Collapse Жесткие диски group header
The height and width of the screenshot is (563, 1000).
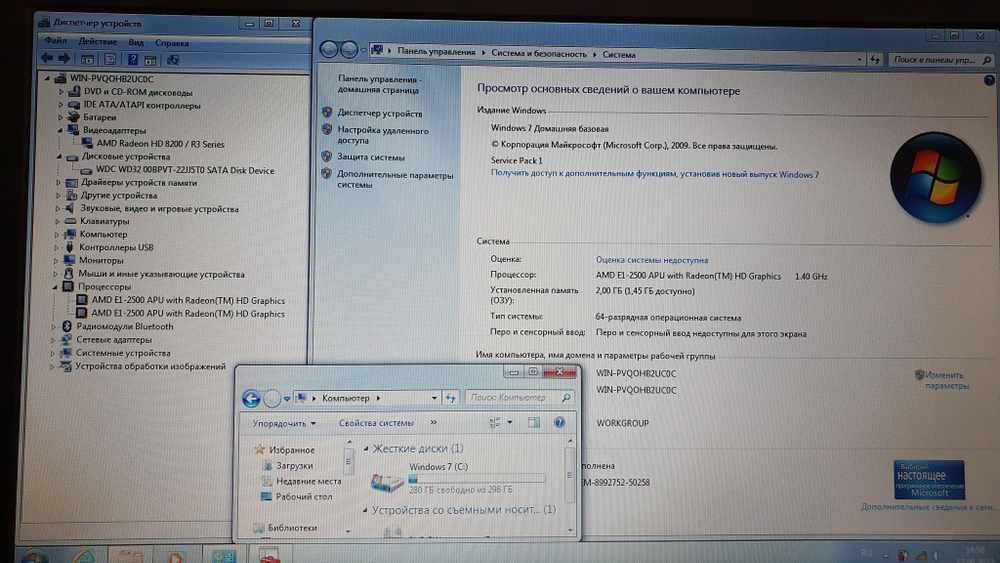[x=366, y=449]
